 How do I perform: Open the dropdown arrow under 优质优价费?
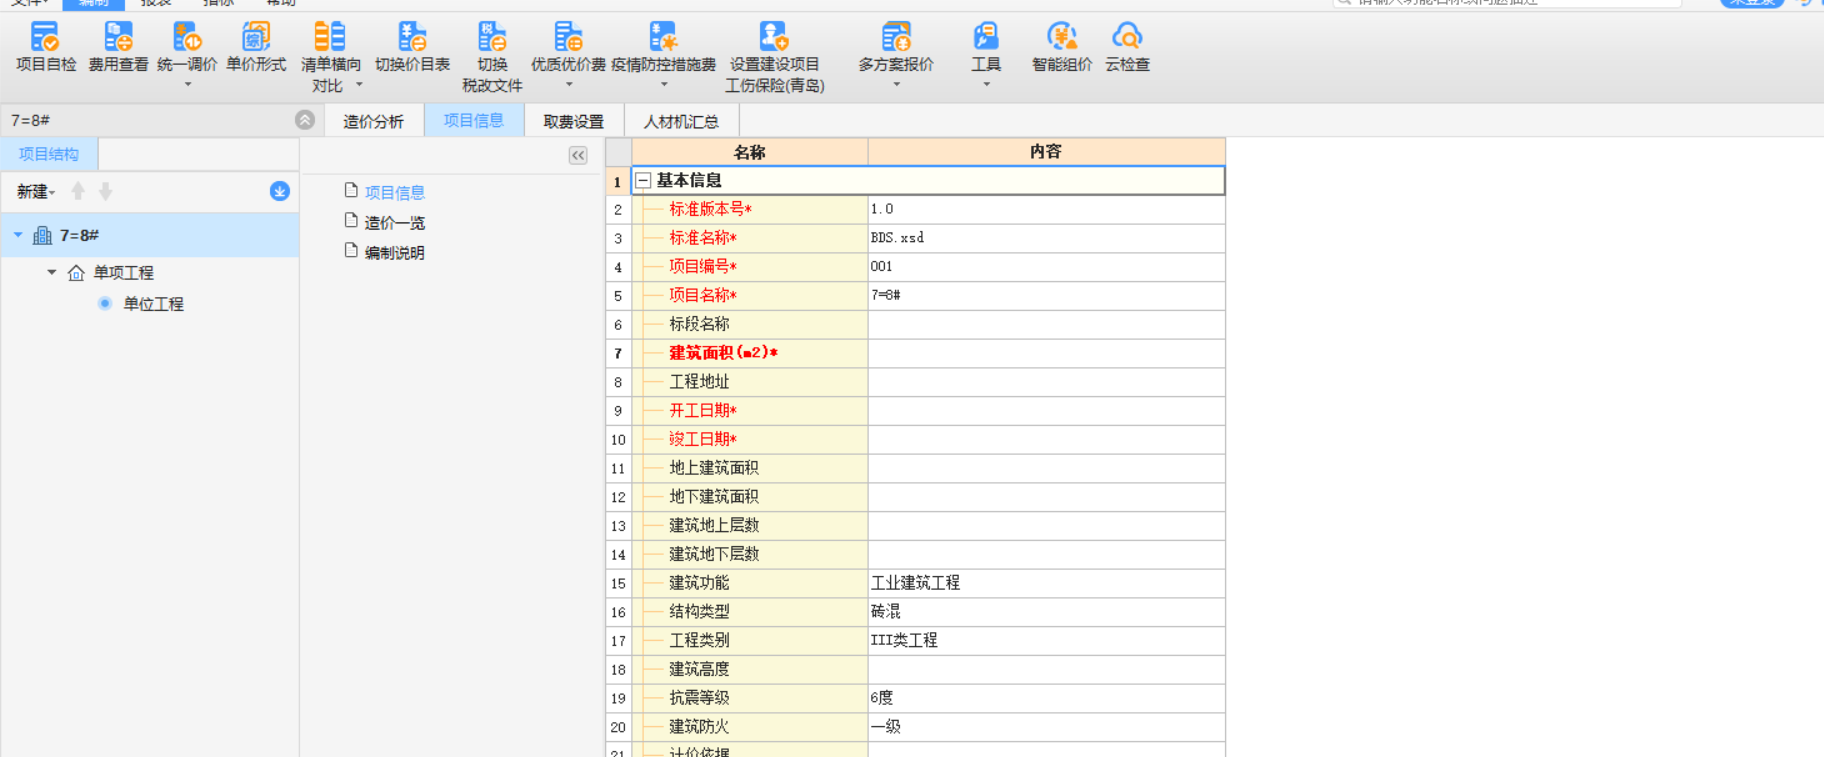click(568, 85)
